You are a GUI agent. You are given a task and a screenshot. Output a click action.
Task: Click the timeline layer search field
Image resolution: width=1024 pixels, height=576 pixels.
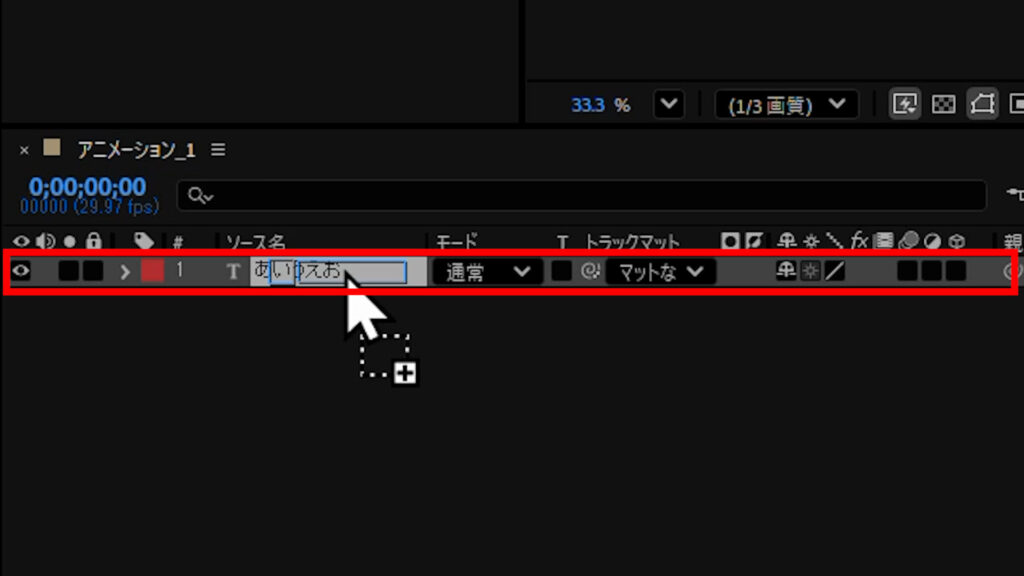click(x=581, y=195)
